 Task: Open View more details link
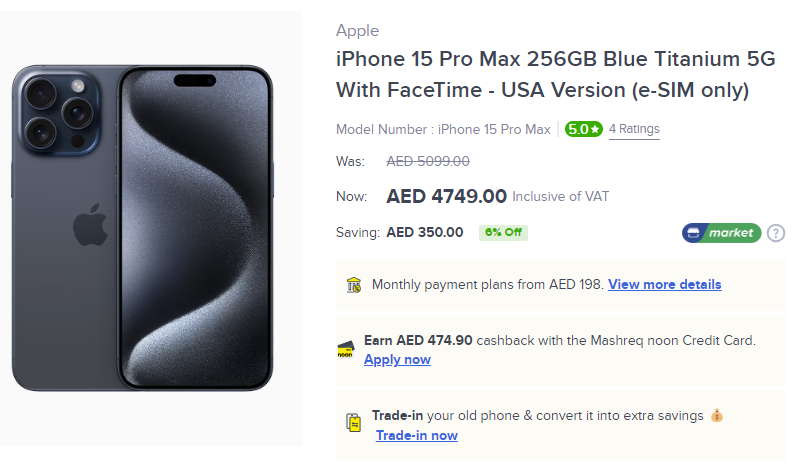pos(664,284)
